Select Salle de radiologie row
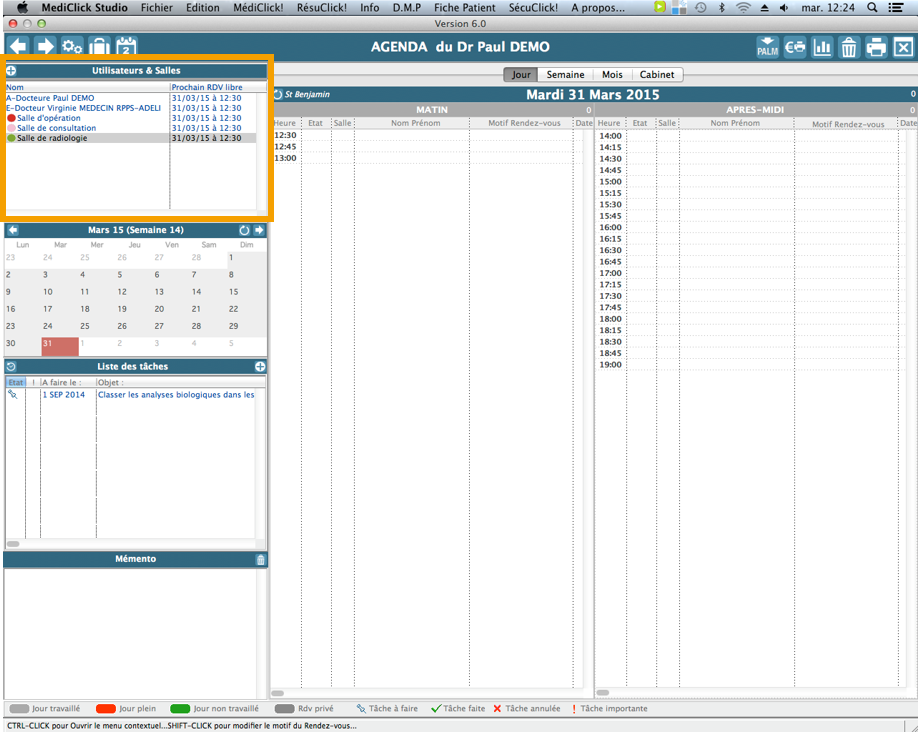The width and height of the screenshot is (918, 732). coord(131,138)
